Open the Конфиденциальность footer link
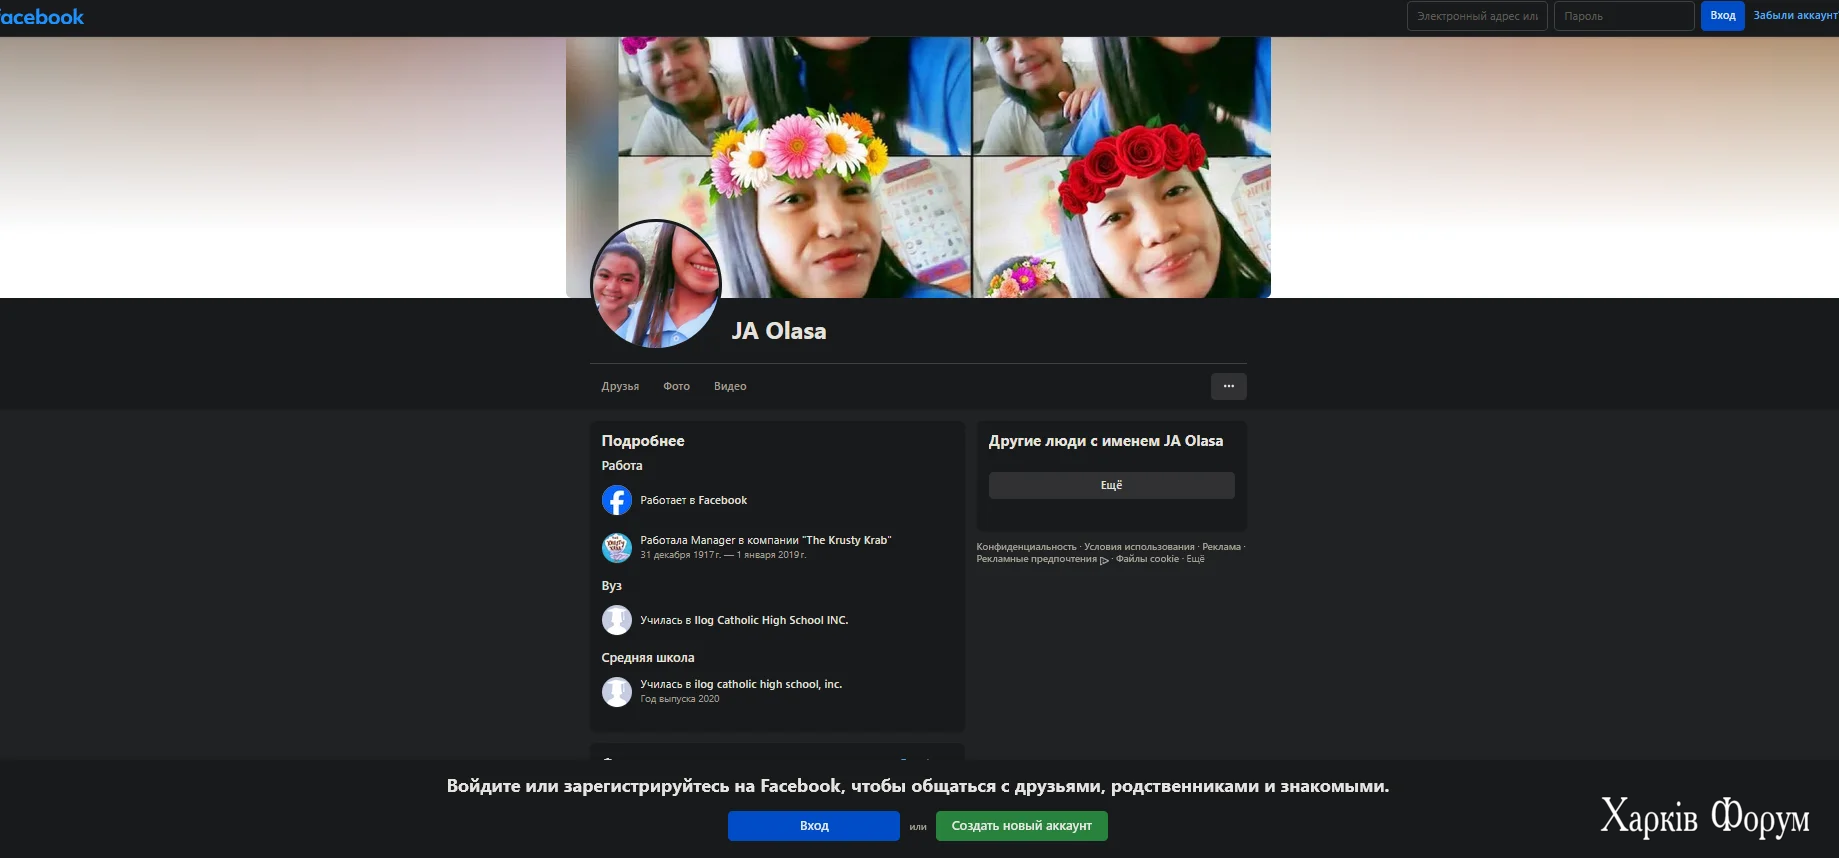This screenshot has width=1839, height=858. click(x=1026, y=547)
